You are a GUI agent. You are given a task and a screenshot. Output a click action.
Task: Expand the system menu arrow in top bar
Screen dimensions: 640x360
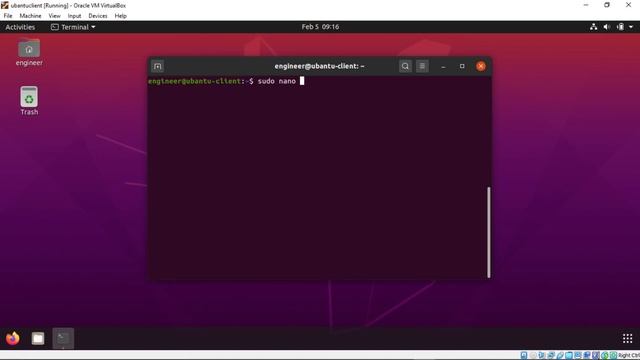pos(631,27)
